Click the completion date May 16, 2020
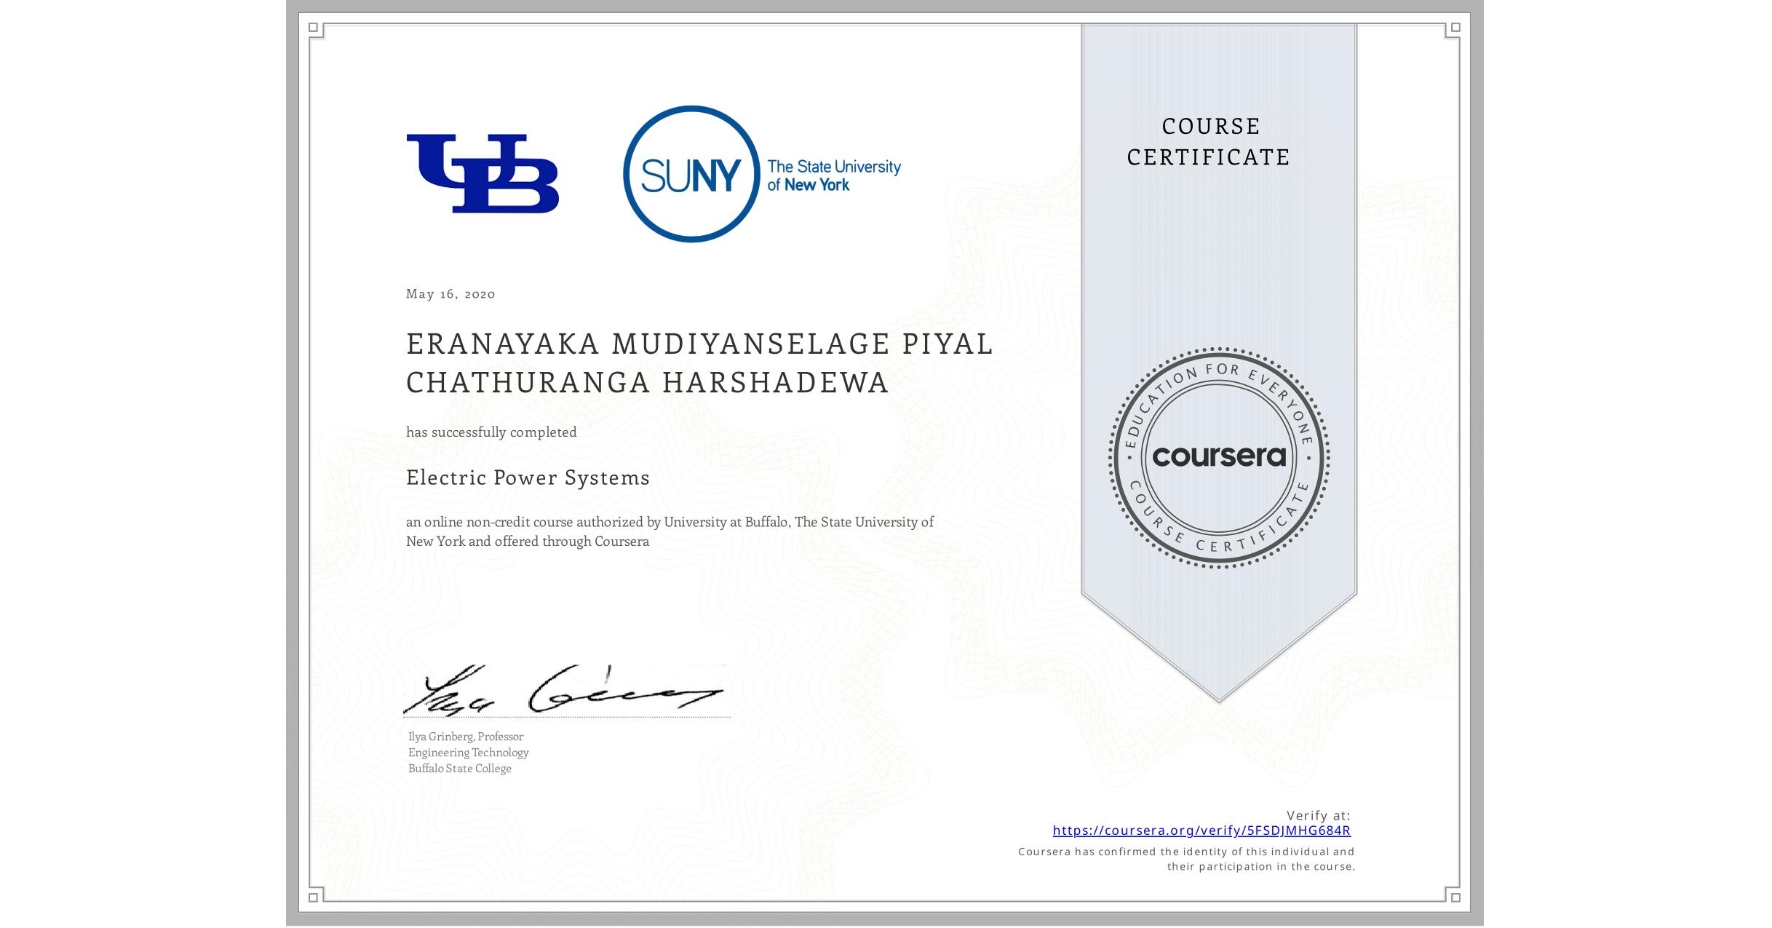This screenshot has width=1772, height=928. pyautogui.click(x=451, y=293)
